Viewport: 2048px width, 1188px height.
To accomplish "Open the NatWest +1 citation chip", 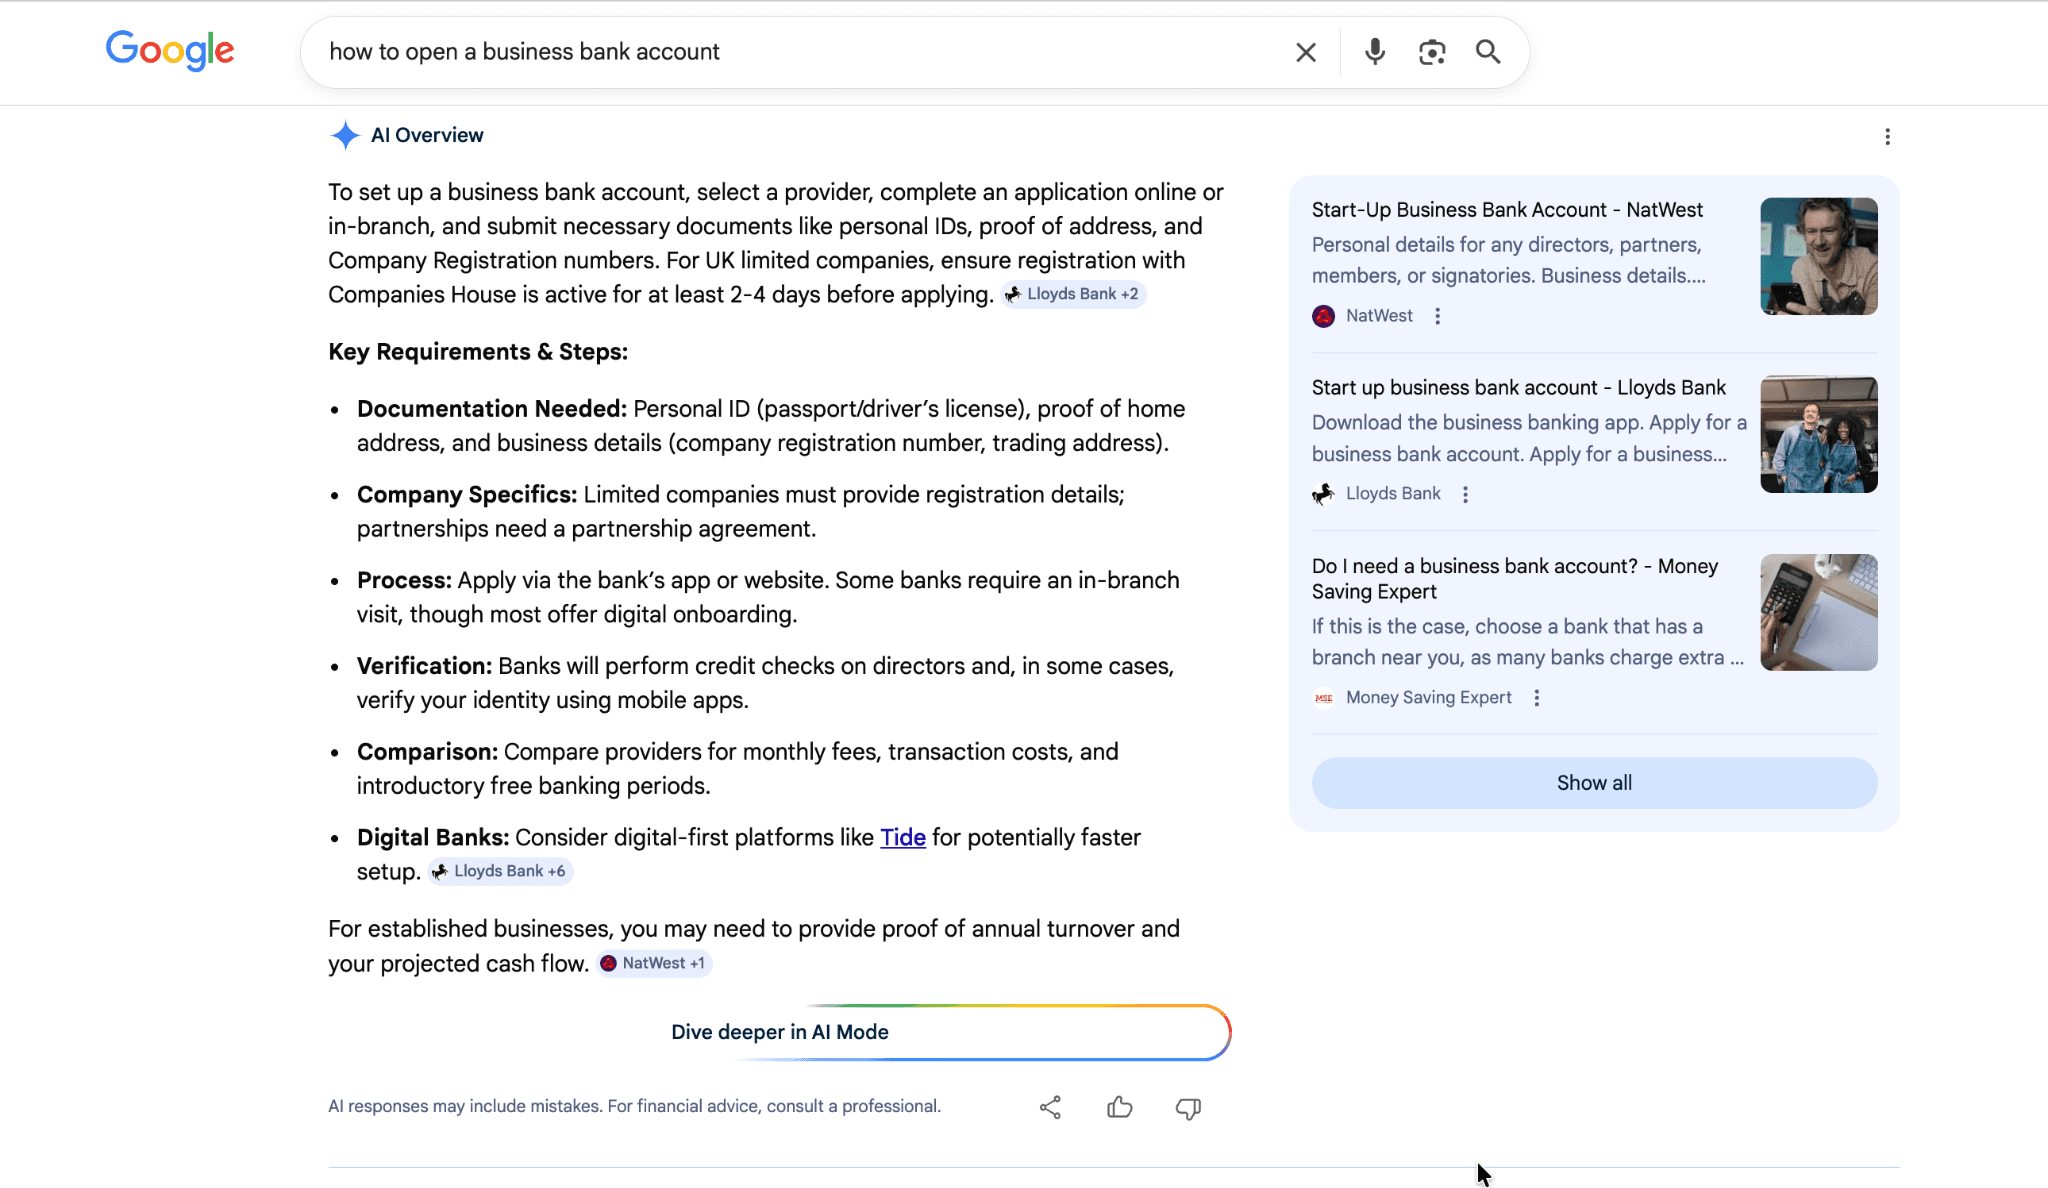I will (x=654, y=963).
